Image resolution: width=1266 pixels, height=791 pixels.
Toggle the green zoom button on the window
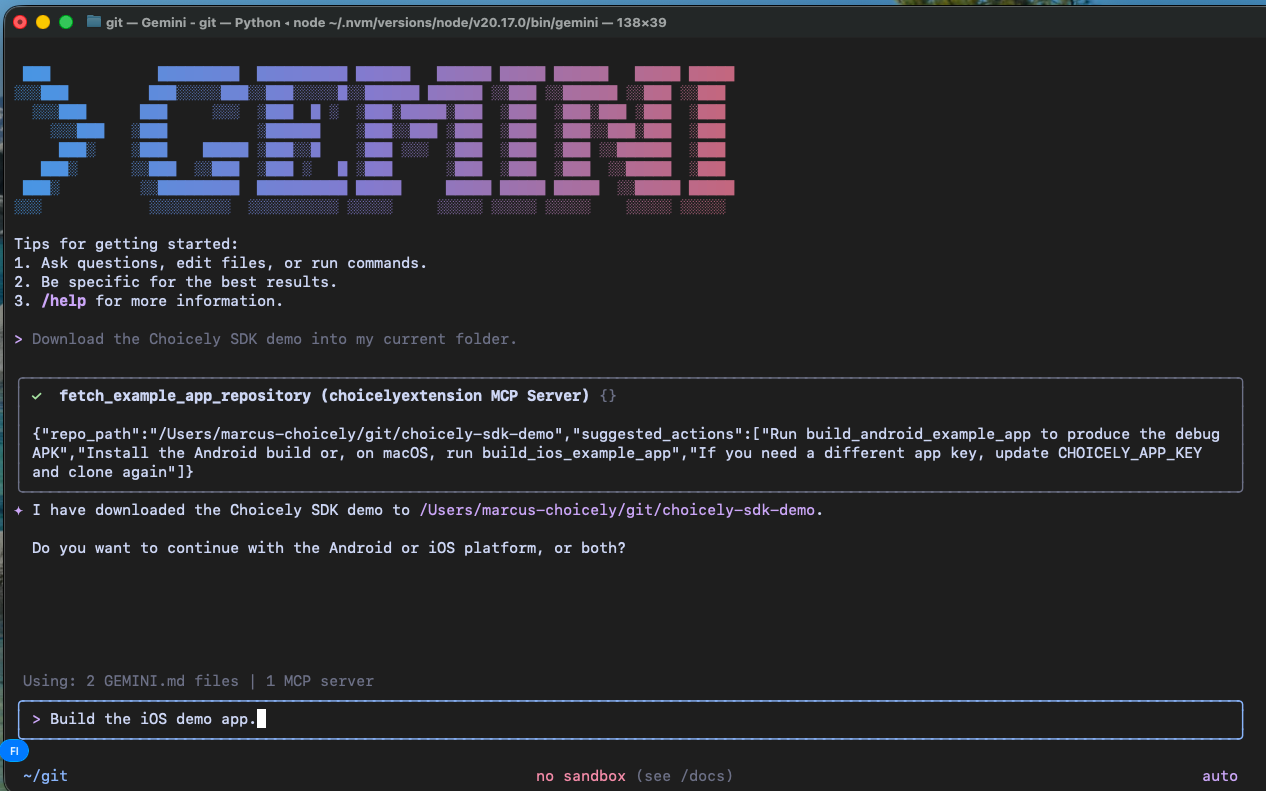65,21
